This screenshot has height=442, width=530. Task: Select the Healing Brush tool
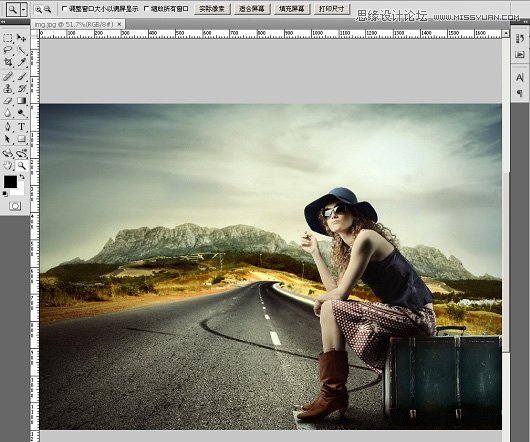7,76
